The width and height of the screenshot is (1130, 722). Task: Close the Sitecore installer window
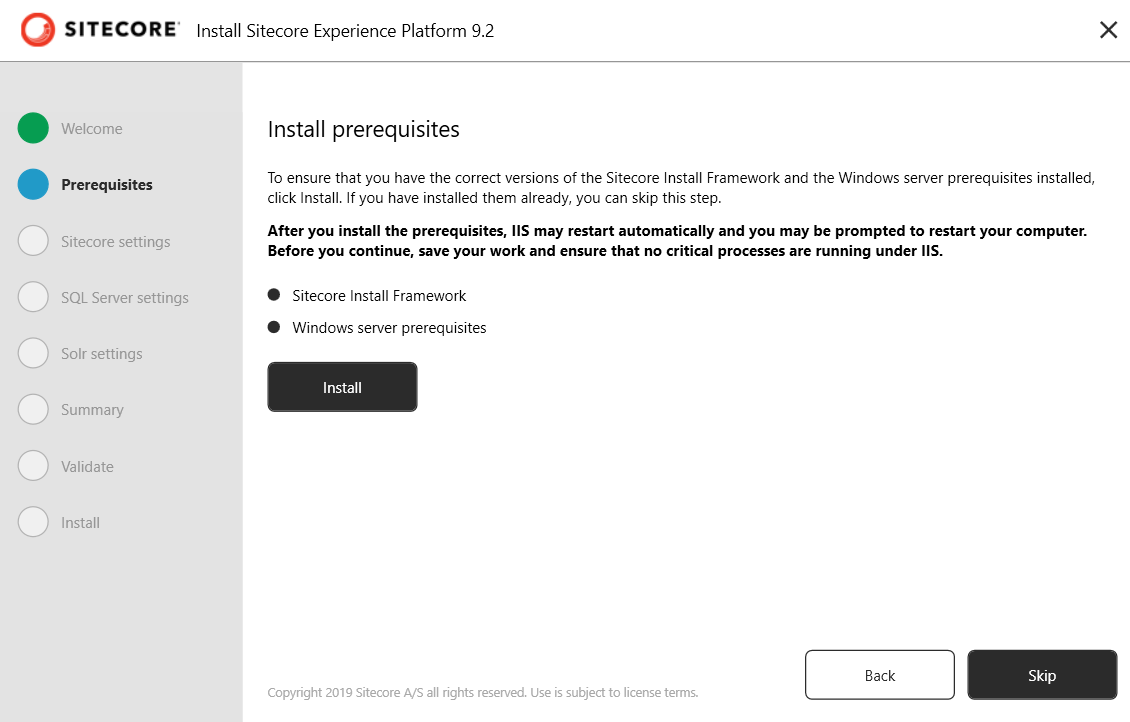[1108, 30]
